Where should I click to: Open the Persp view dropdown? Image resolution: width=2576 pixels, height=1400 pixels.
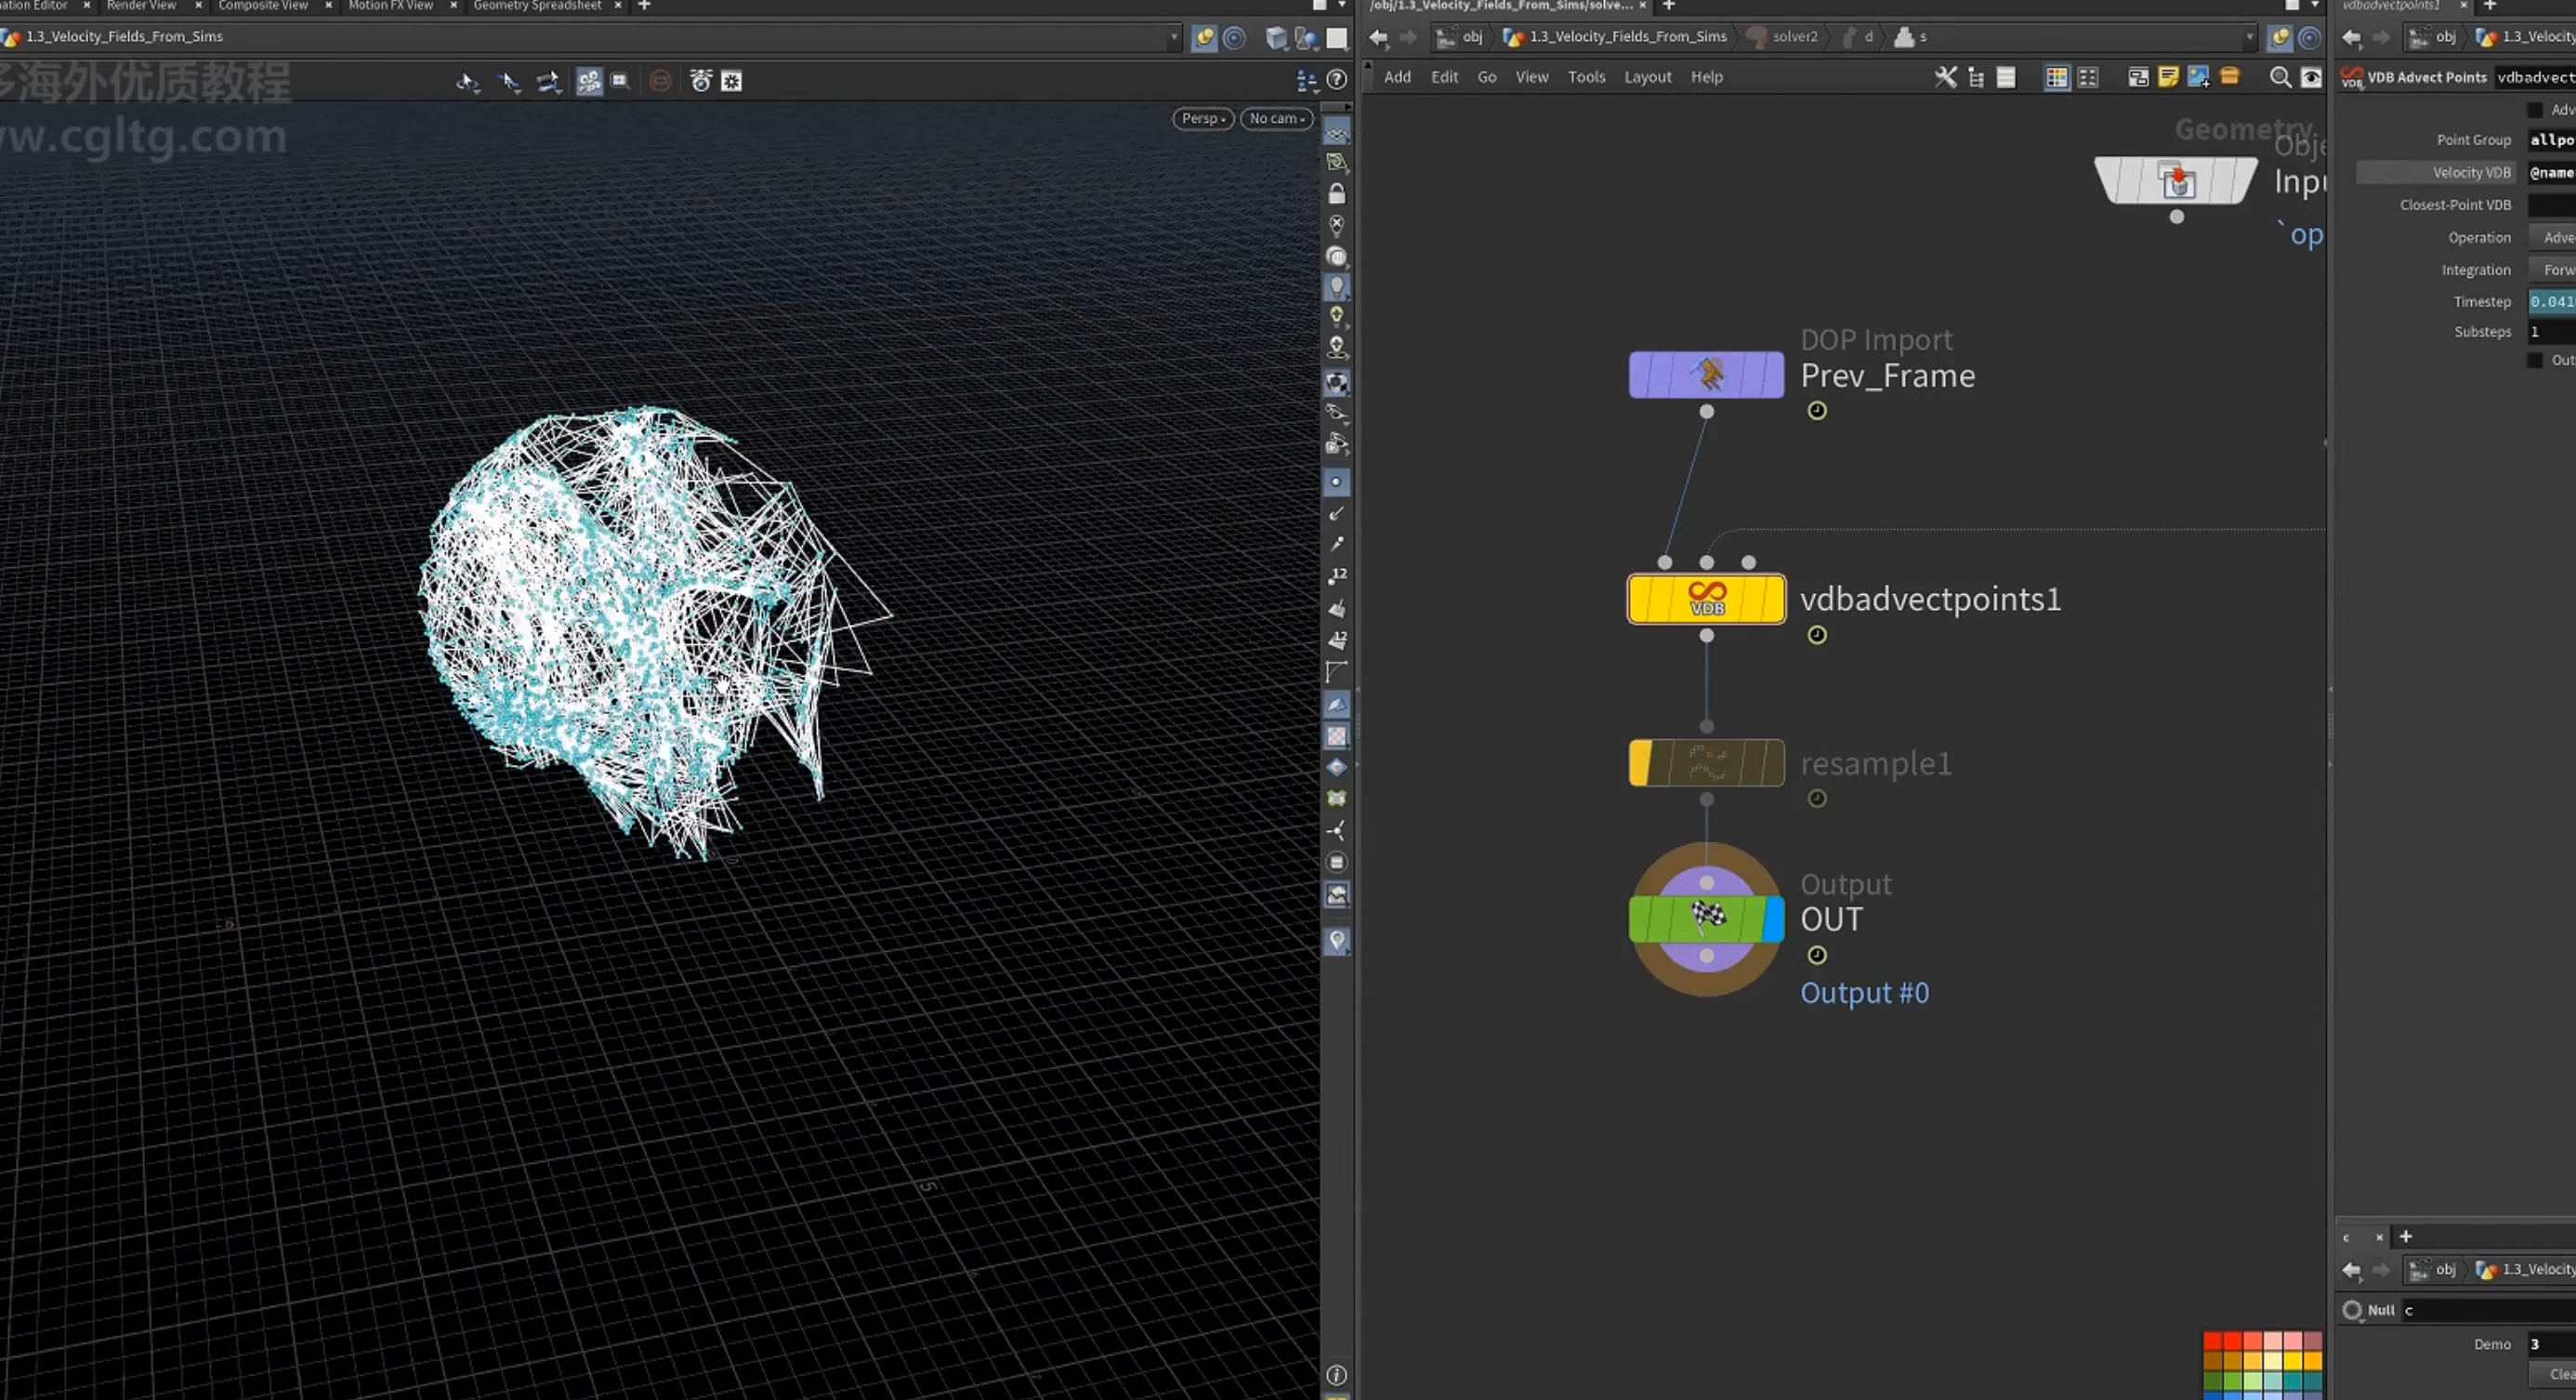[x=1203, y=118]
